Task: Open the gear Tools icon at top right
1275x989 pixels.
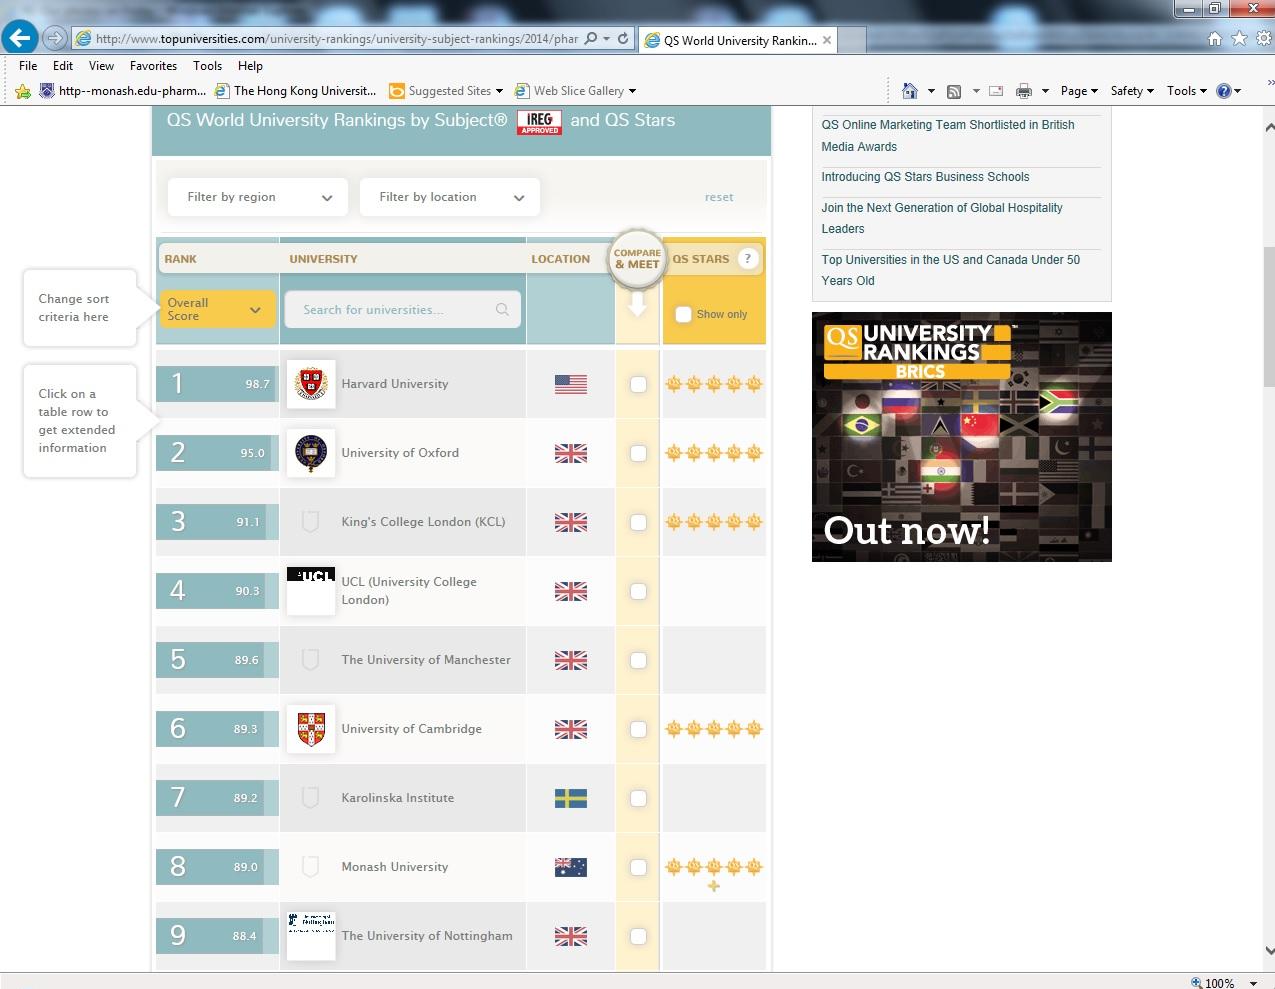Action: point(1262,39)
